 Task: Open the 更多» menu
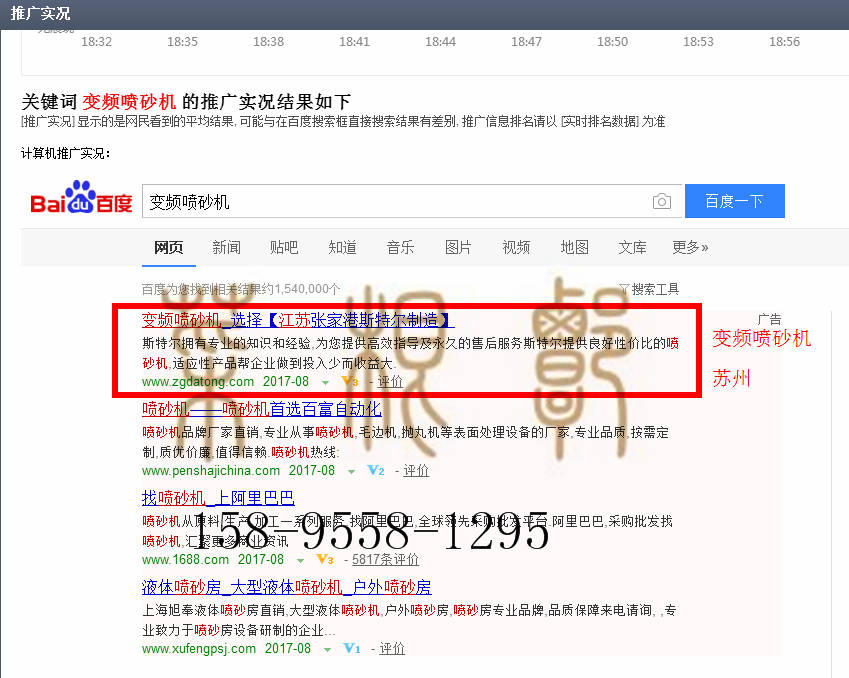(x=690, y=247)
